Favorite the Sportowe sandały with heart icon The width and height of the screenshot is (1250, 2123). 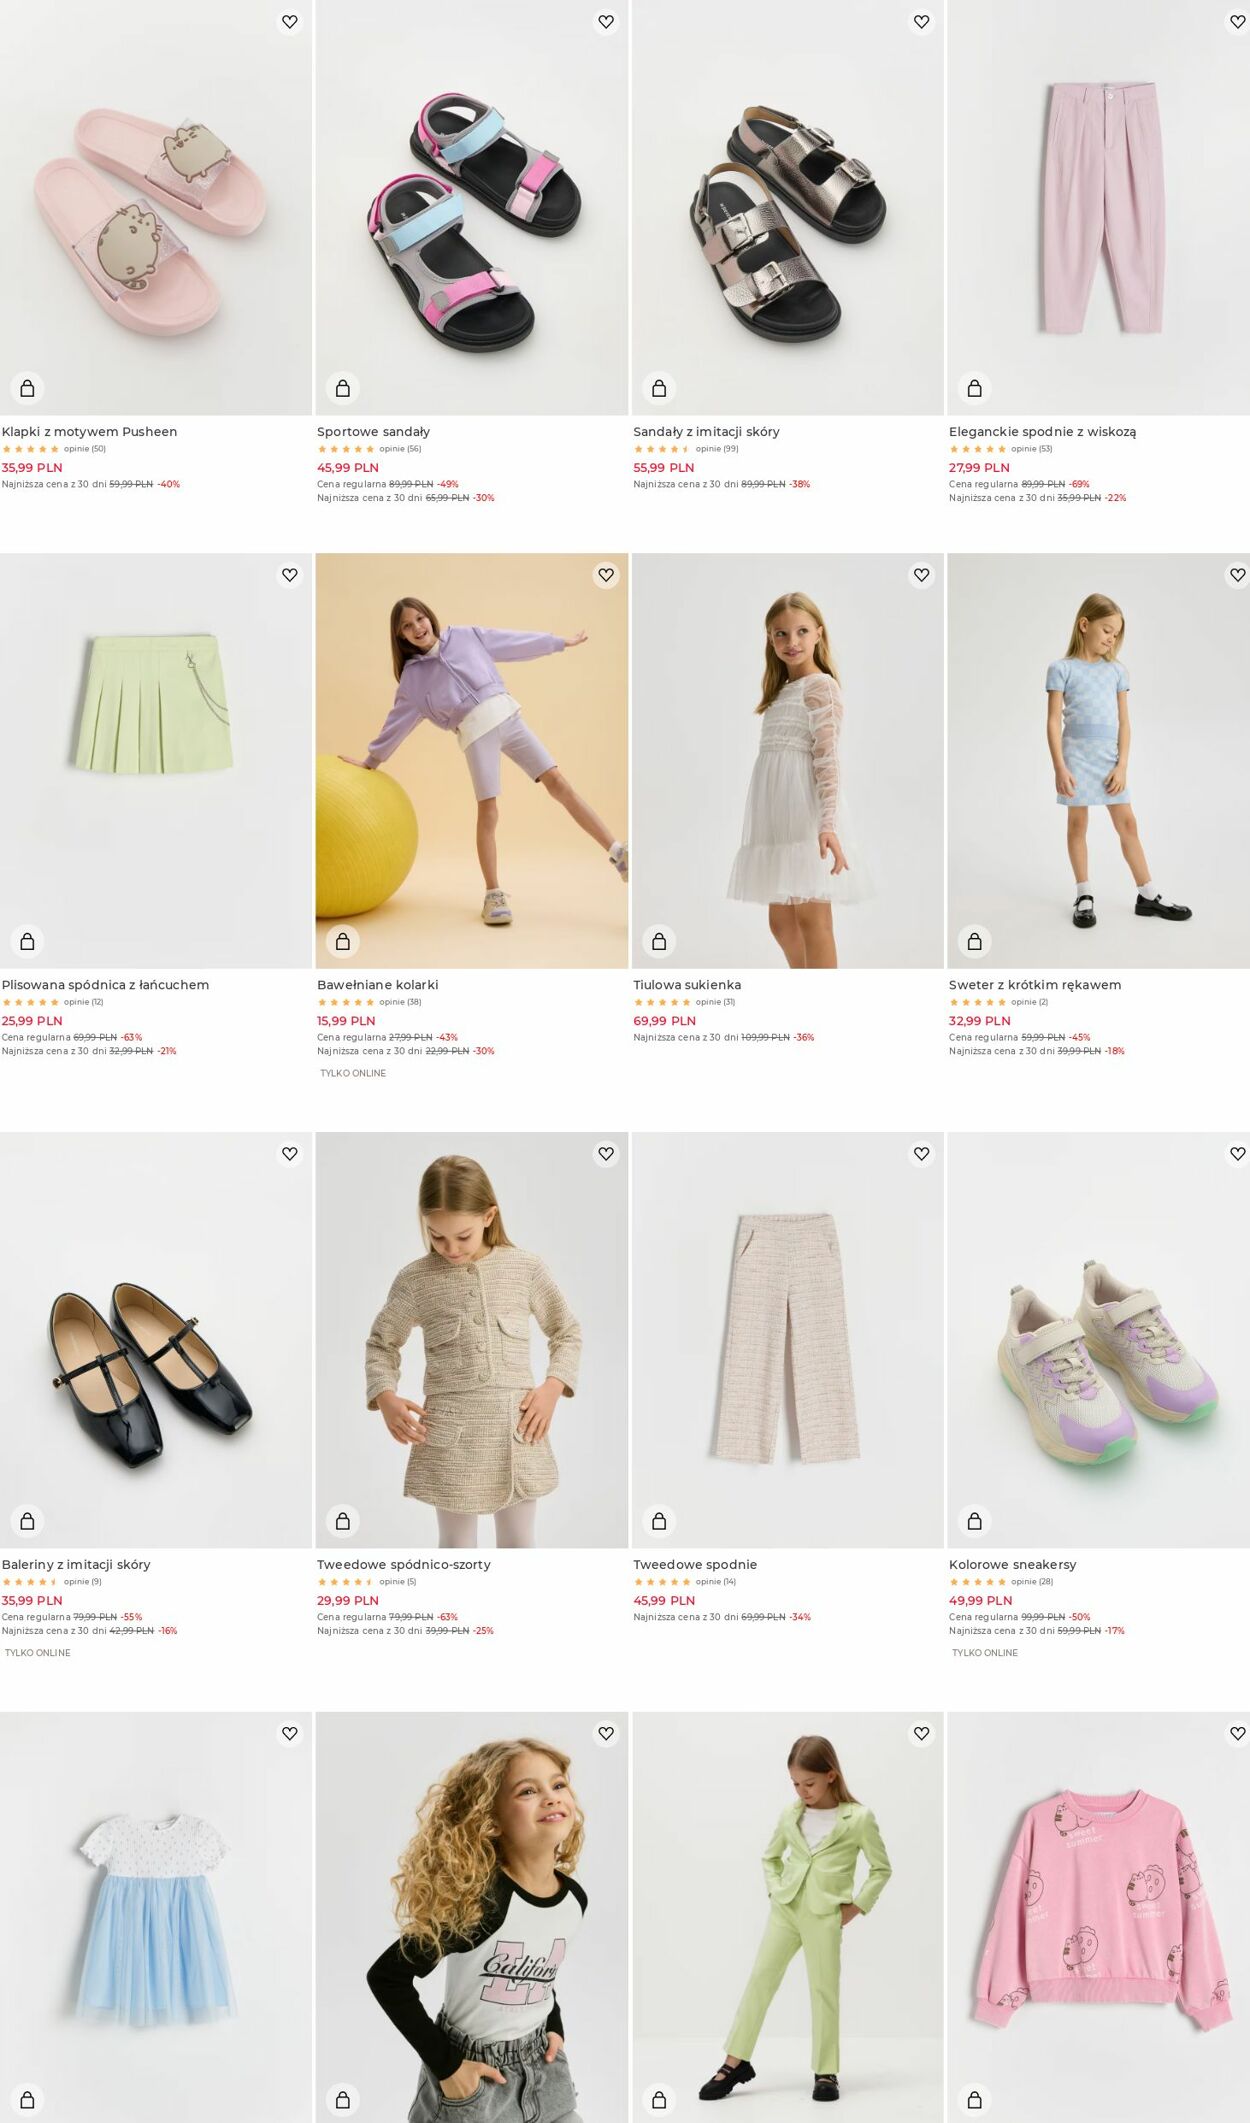606,22
